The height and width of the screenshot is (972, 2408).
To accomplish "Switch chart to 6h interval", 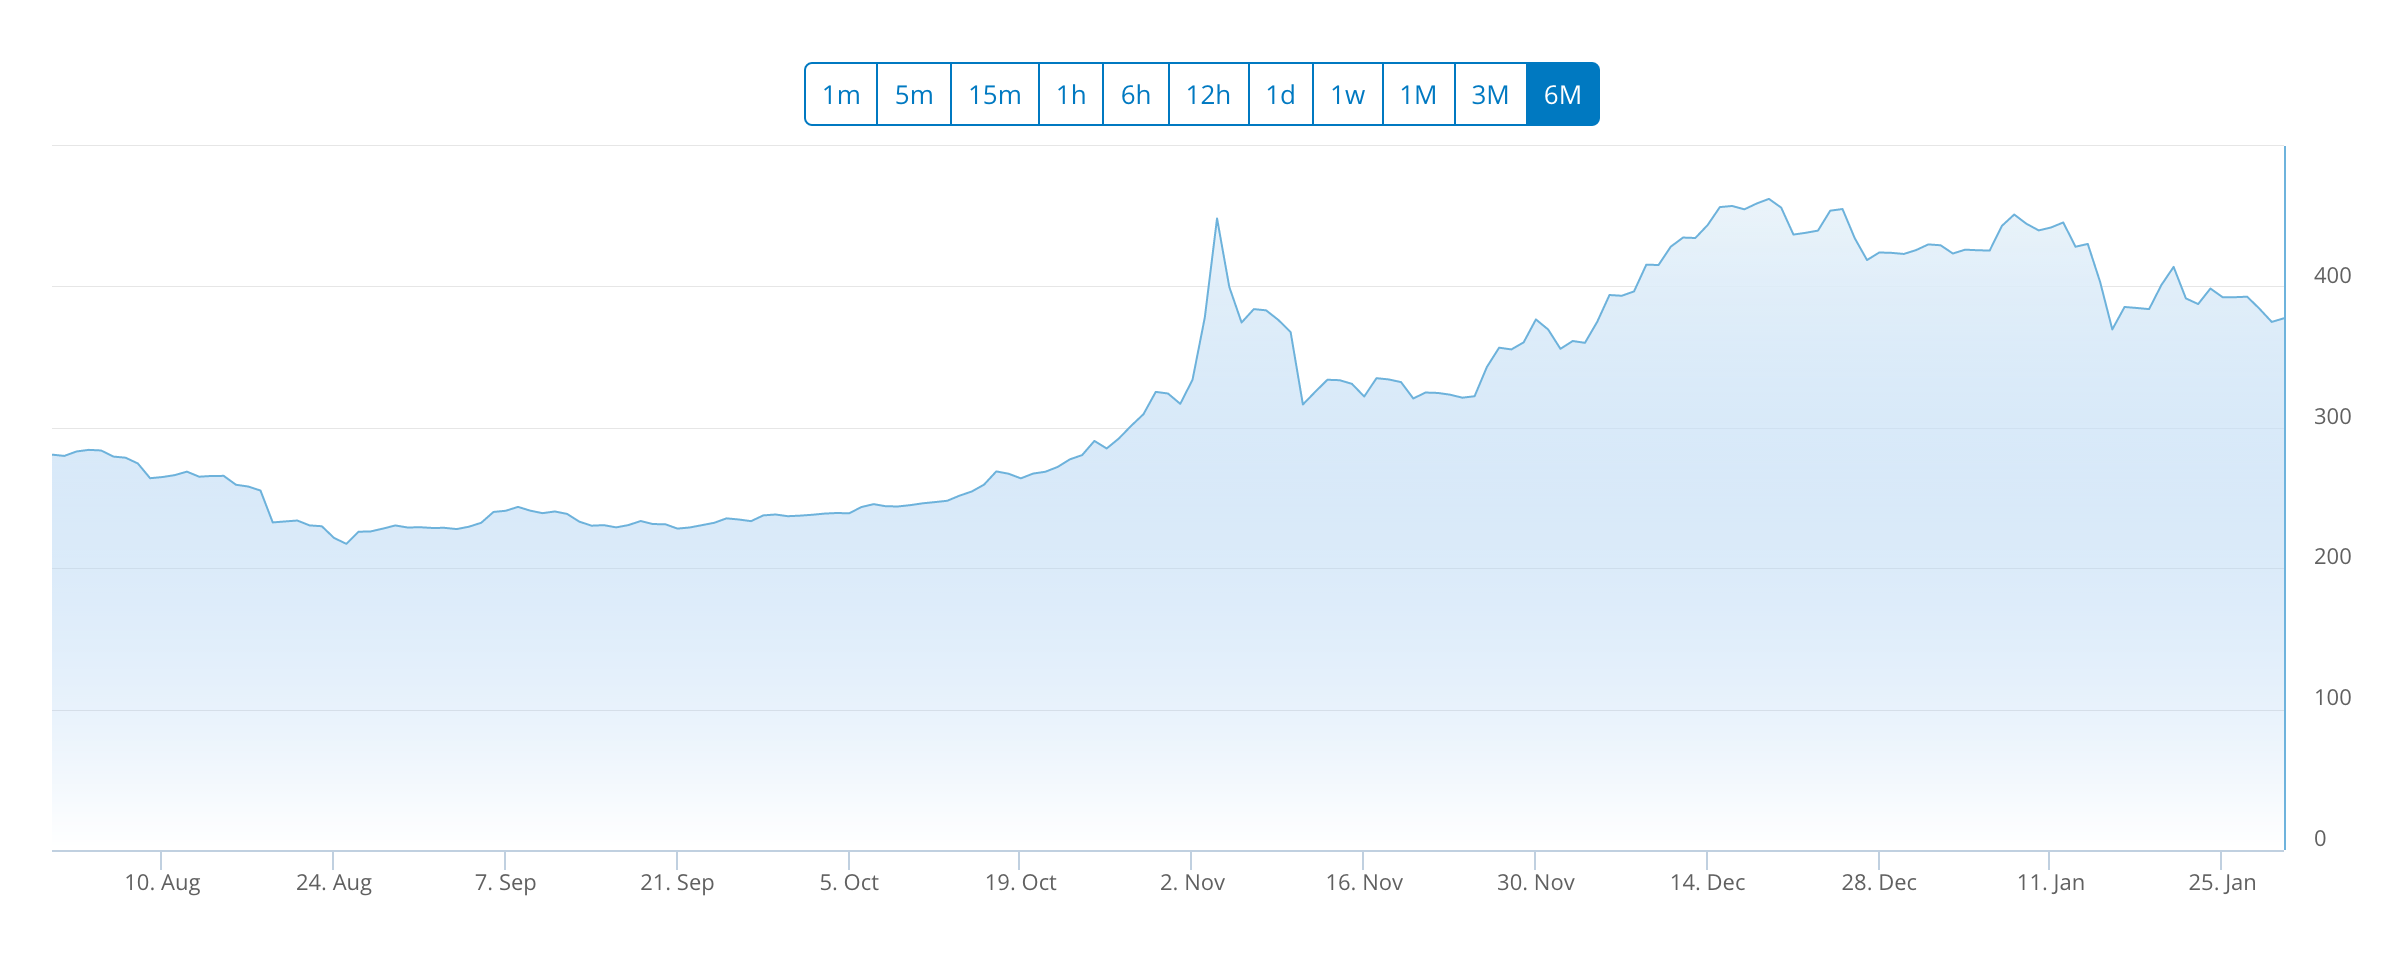I will click(1136, 95).
